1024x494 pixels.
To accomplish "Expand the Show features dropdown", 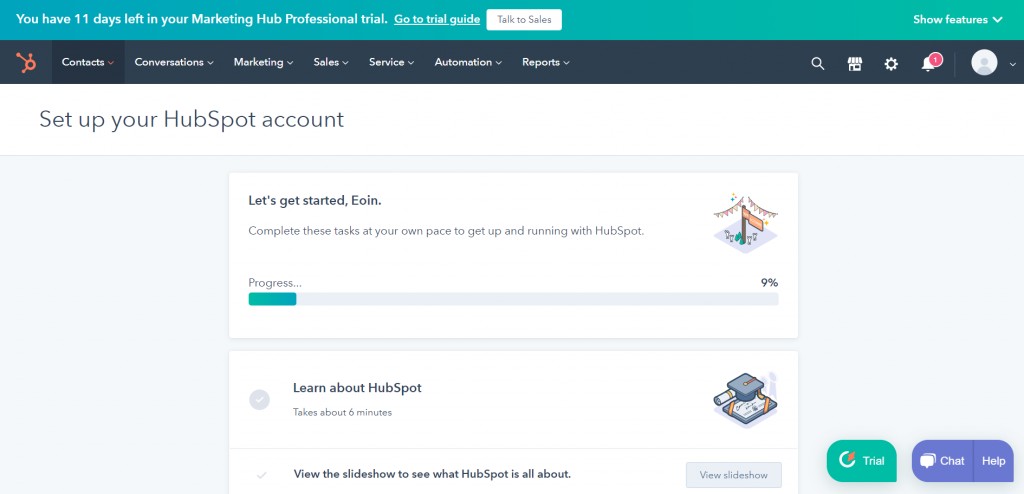I will point(957,20).
